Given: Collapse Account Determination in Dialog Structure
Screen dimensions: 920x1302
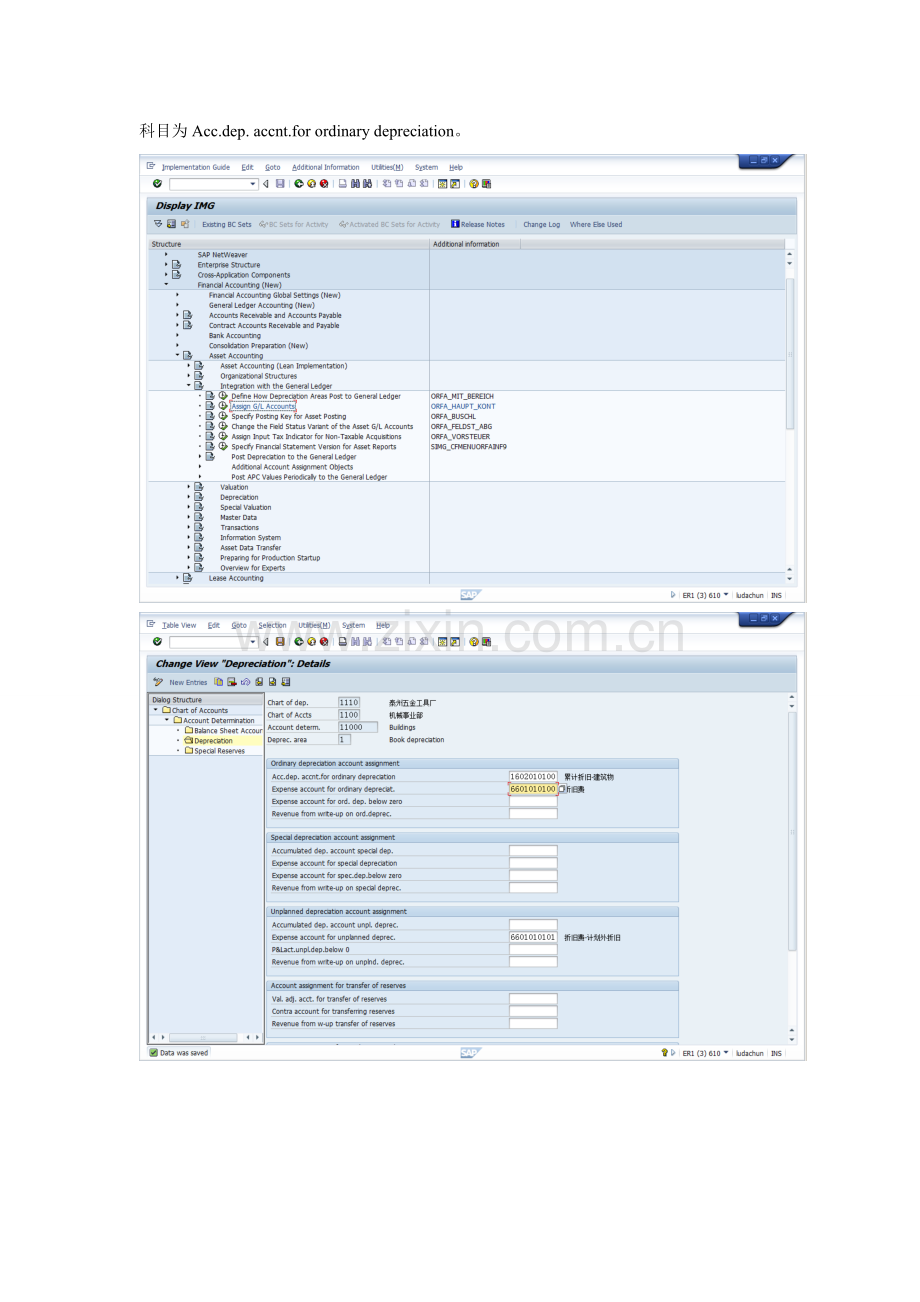Looking at the screenshot, I should coord(167,721).
